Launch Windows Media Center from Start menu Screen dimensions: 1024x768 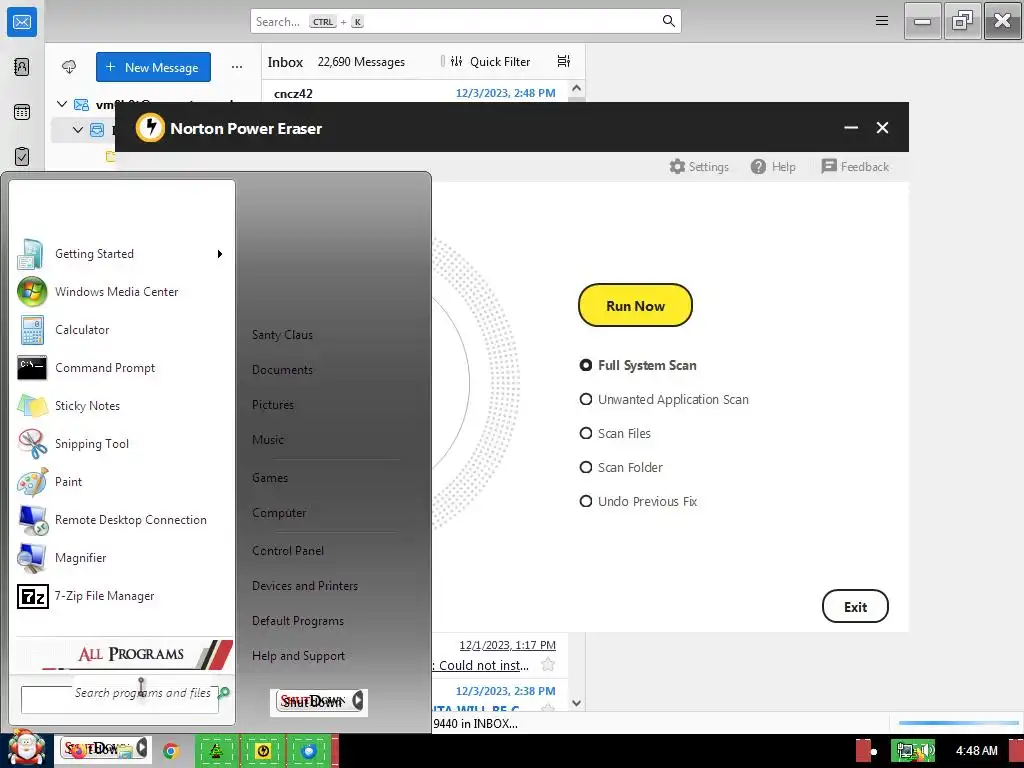pyautogui.click(x=121, y=292)
